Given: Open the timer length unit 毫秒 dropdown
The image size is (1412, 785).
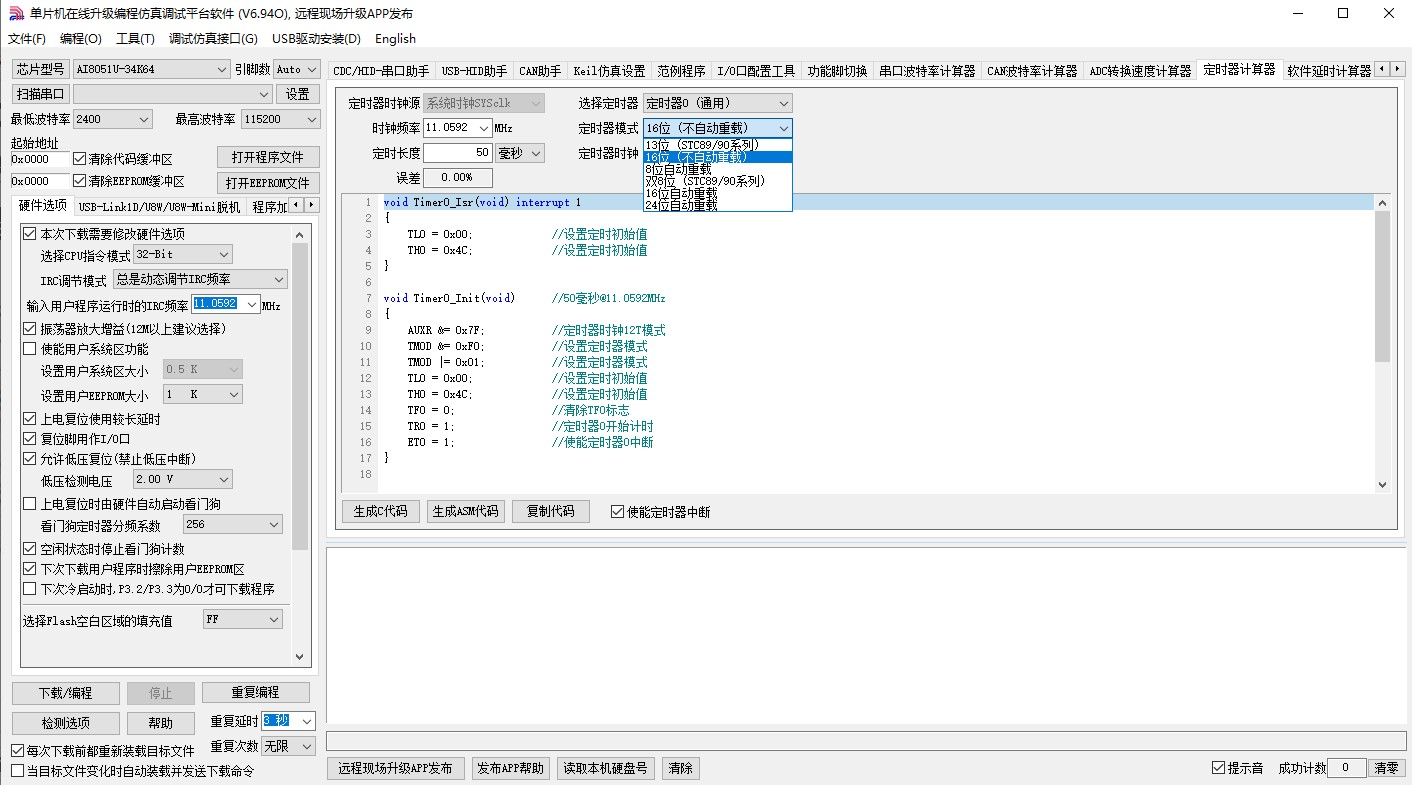Looking at the screenshot, I should 520,153.
